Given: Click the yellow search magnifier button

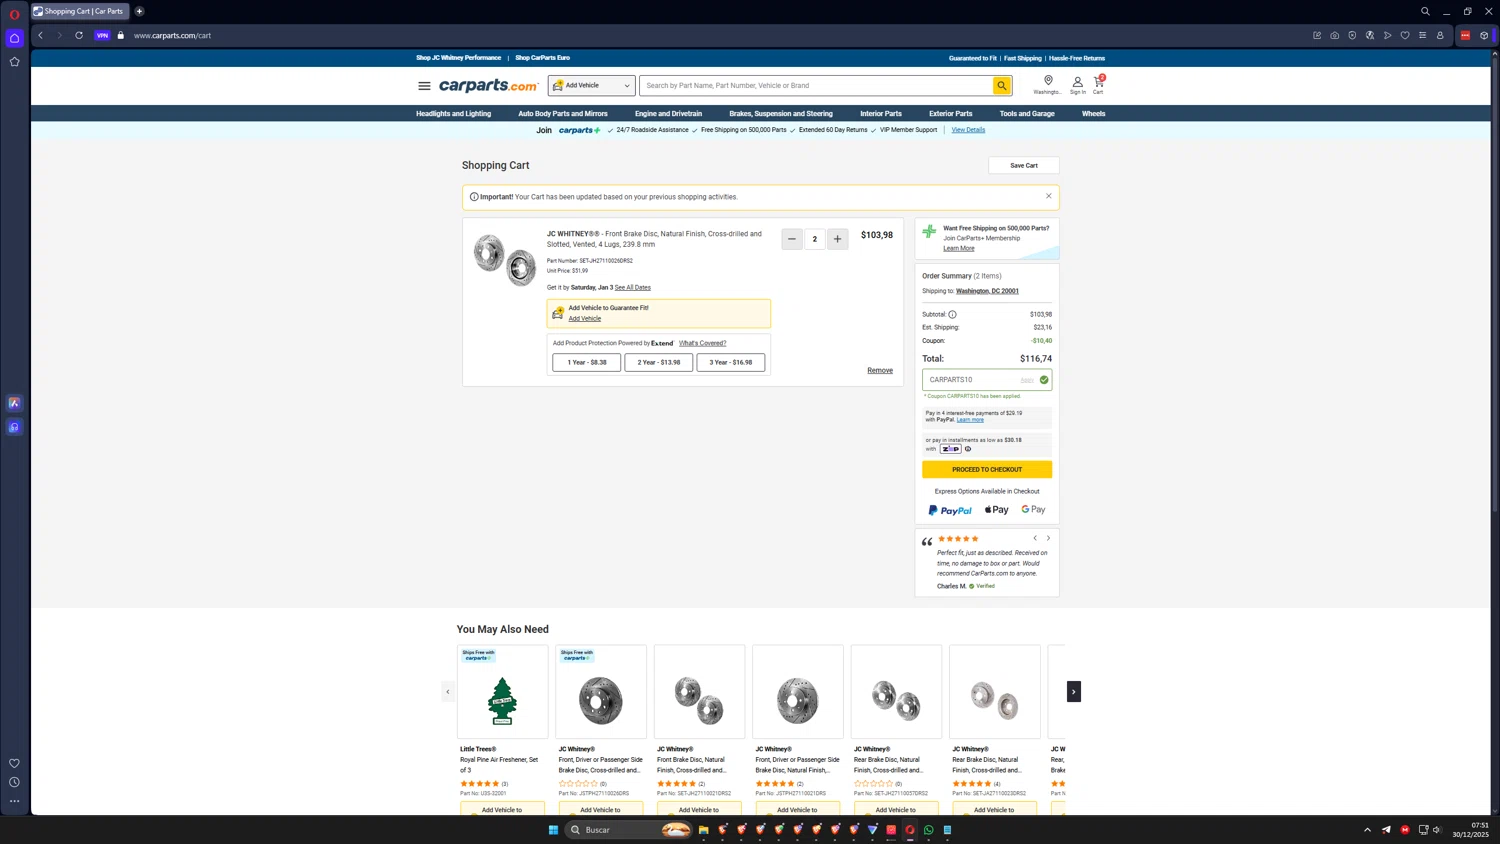Looking at the screenshot, I should 1001,86.
